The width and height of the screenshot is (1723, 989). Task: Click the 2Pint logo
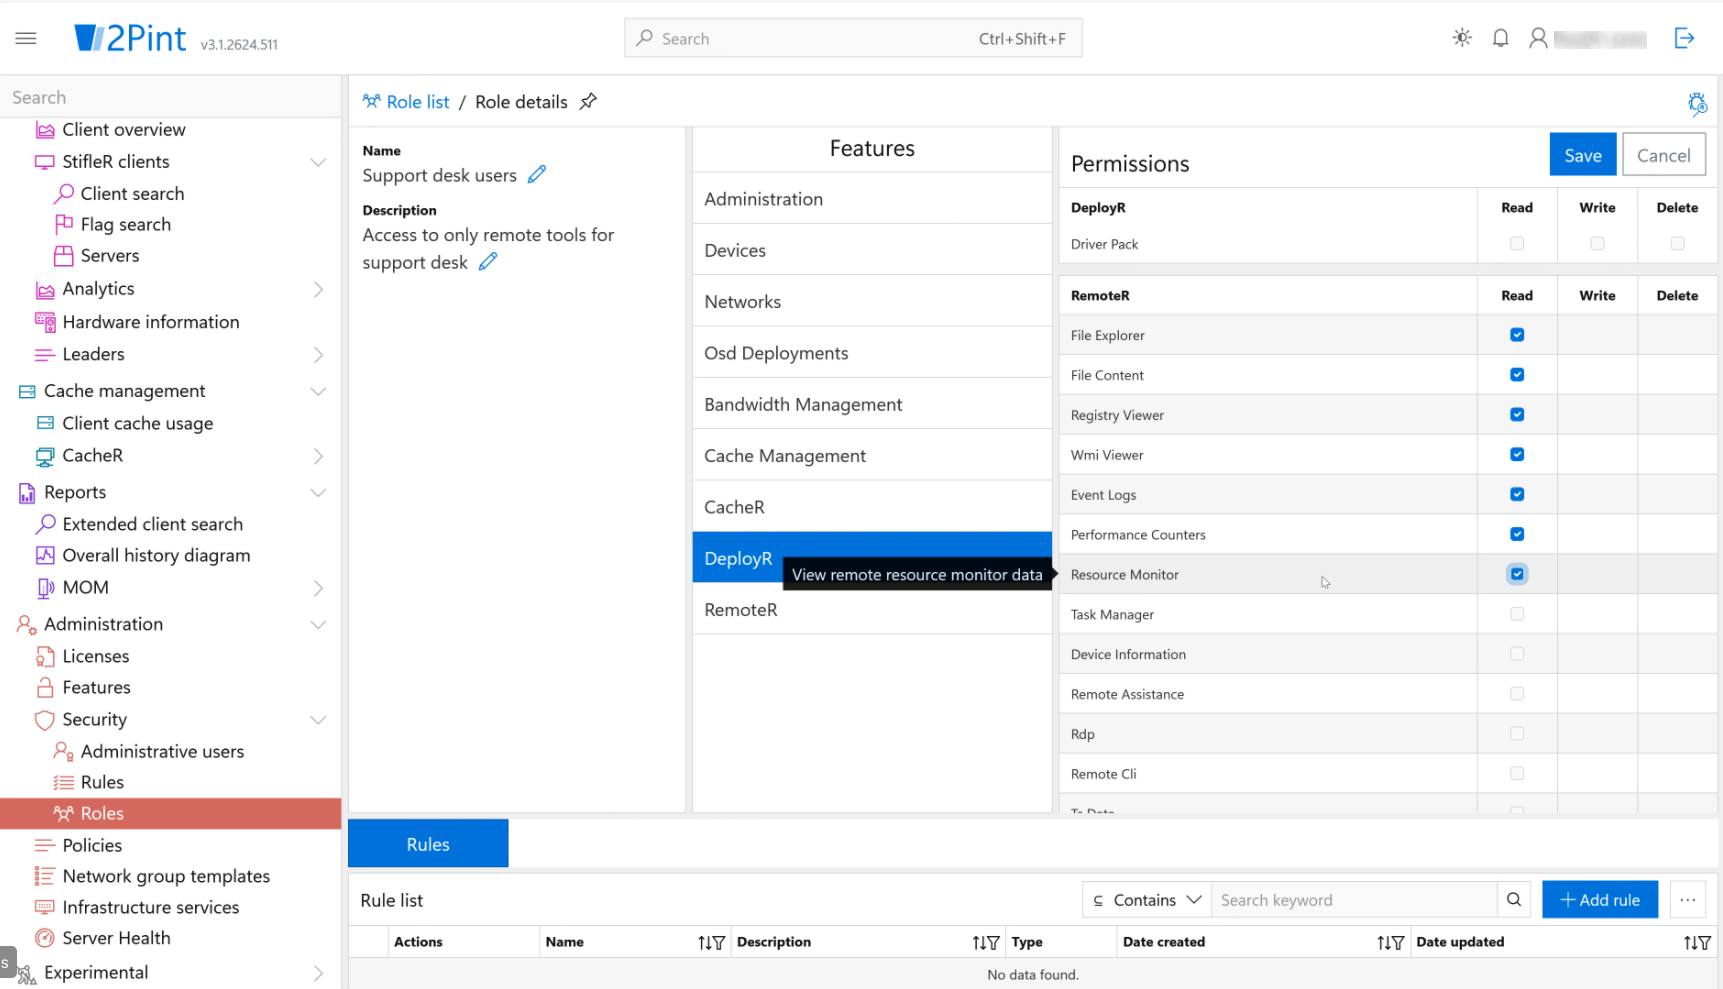[130, 38]
